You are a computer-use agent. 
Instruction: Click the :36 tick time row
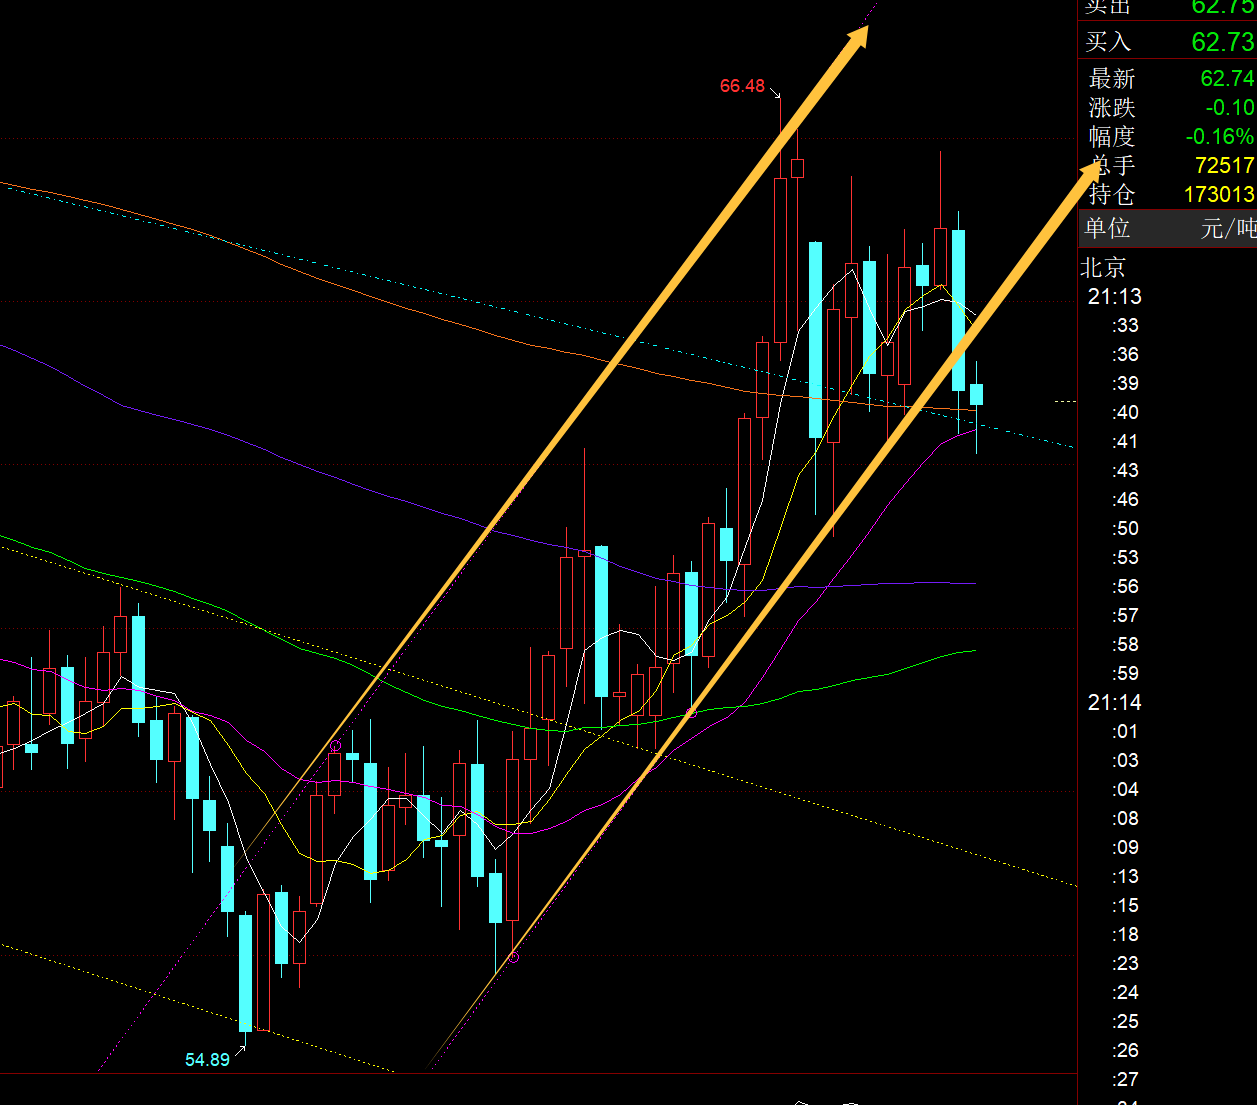tap(1125, 354)
